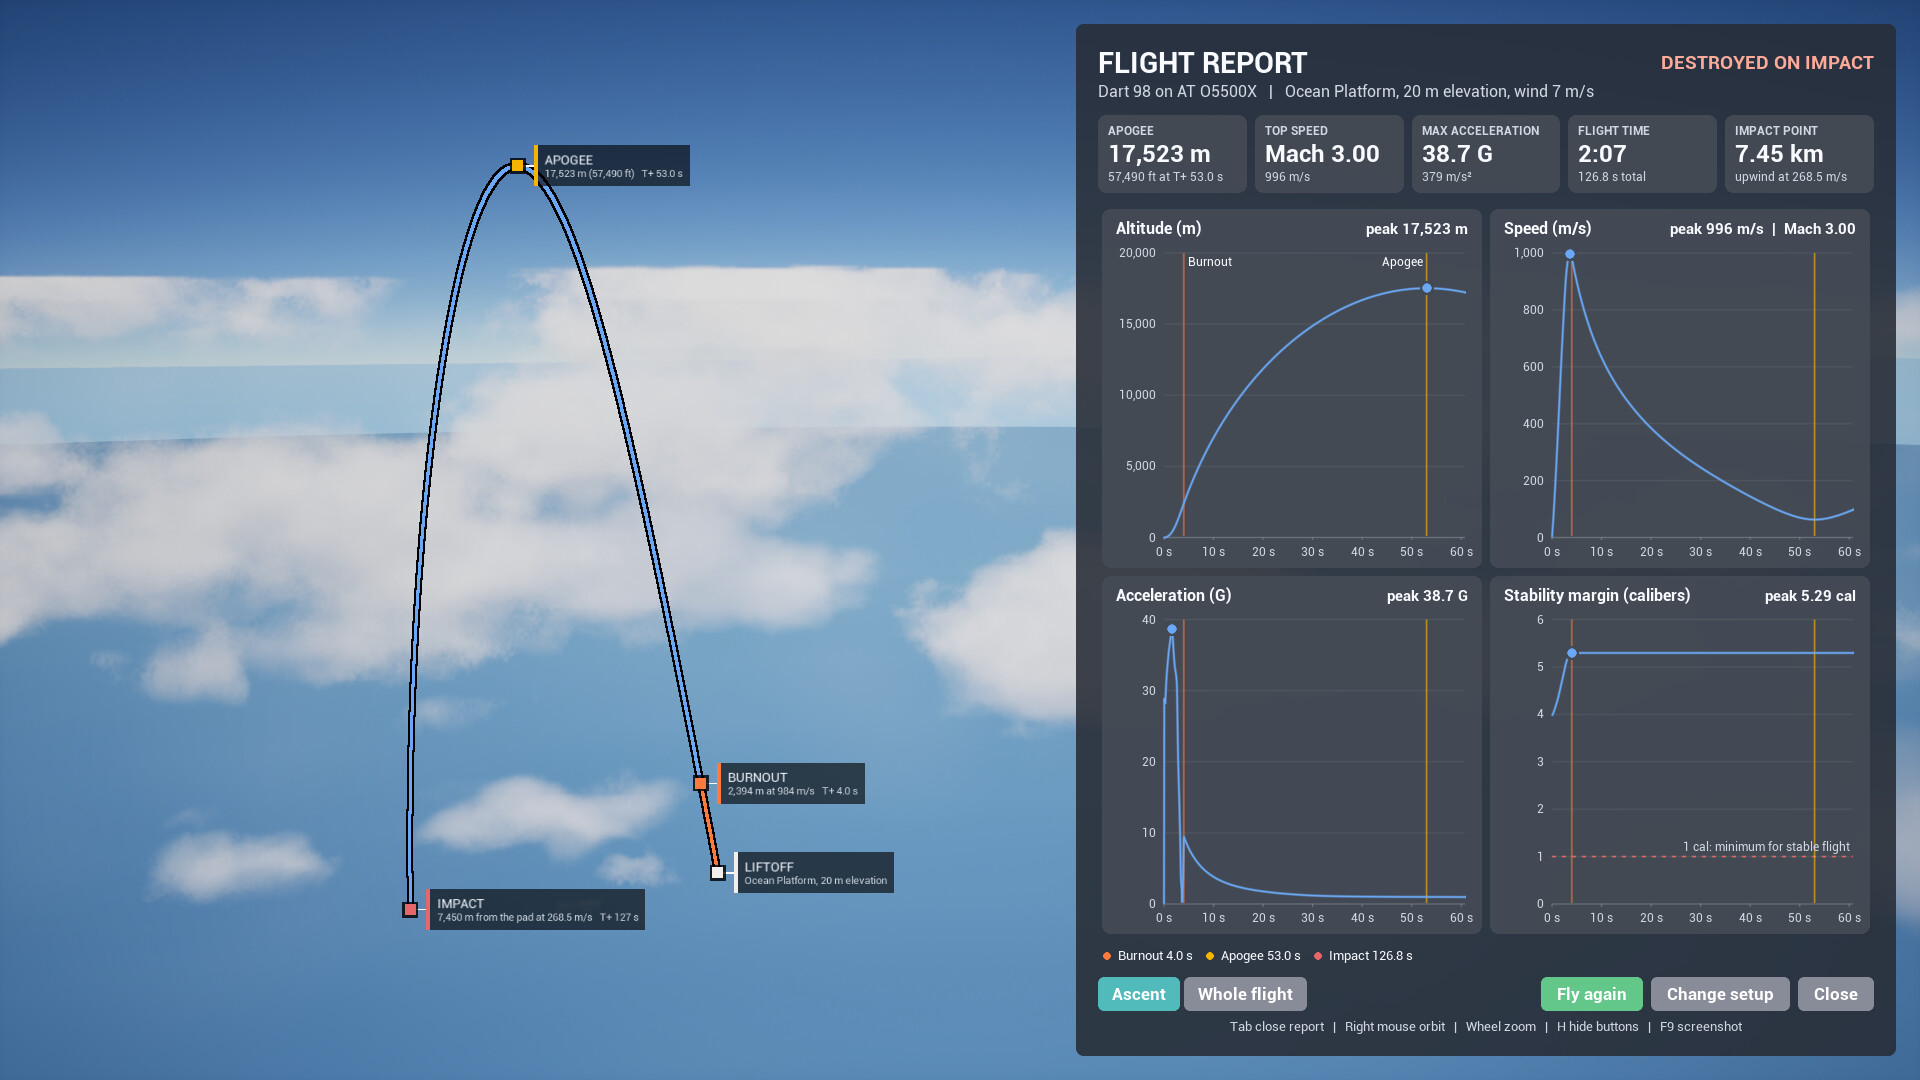Select the APOGEE label on trajectory

tap(612, 166)
